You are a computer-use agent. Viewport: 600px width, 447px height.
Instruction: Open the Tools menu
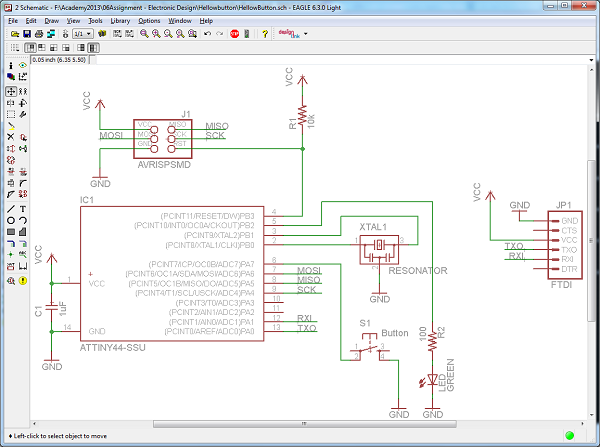pyautogui.click(x=95, y=21)
